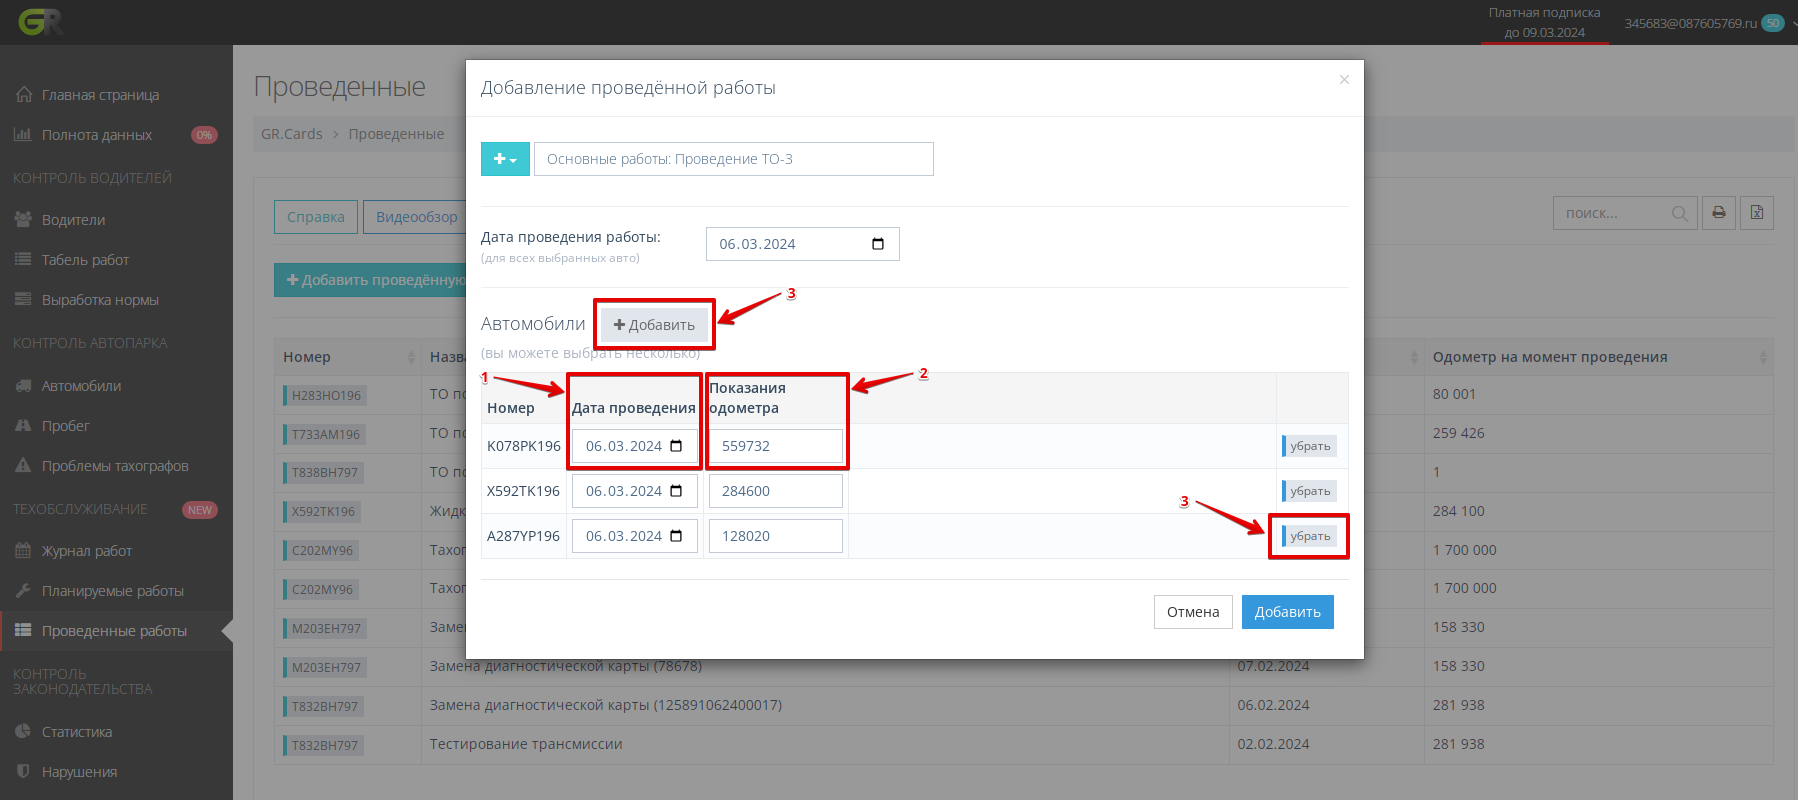Click Проблемы тахографов warning icon

pyautogui.click(x=23, y=465)
